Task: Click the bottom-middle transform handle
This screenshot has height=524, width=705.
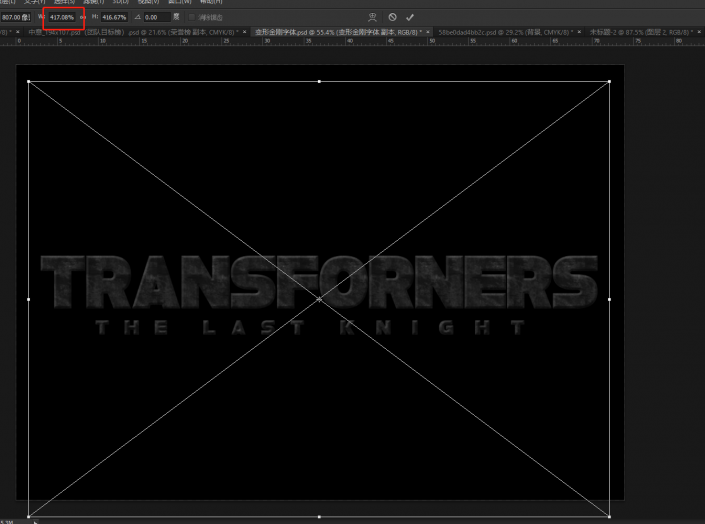Action: (x=319, y=516)
